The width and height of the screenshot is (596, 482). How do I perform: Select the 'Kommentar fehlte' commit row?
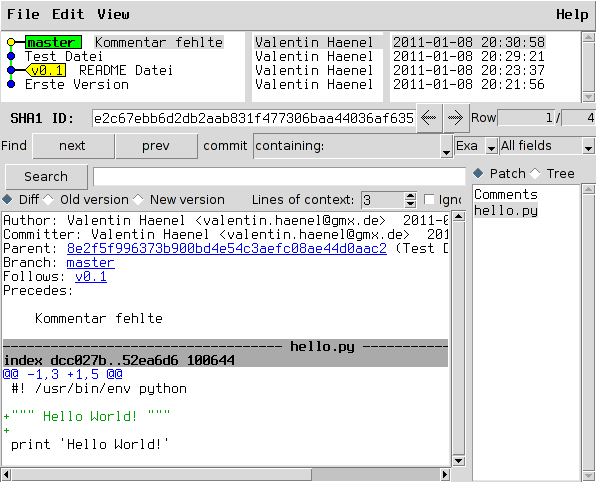tap(159, 42)
